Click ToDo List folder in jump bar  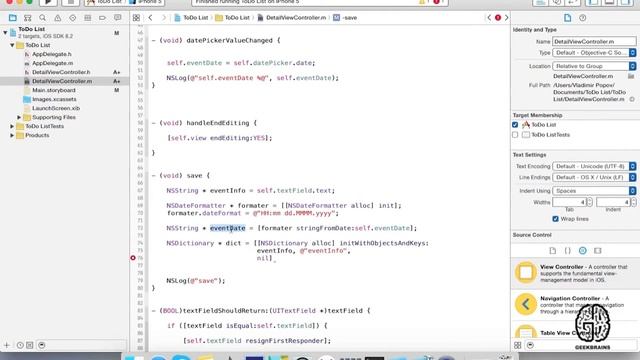[x=233, y=18]
